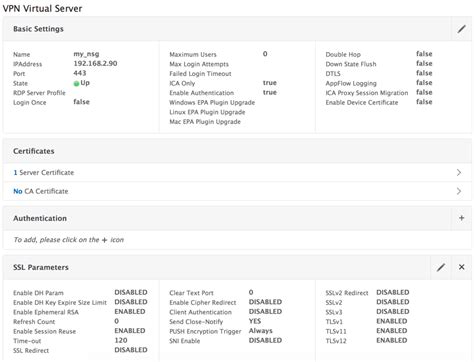Screen dimensions: 474x362
Task: Select Enable Cipher Redirect DISABLED value
Action: 265,302
